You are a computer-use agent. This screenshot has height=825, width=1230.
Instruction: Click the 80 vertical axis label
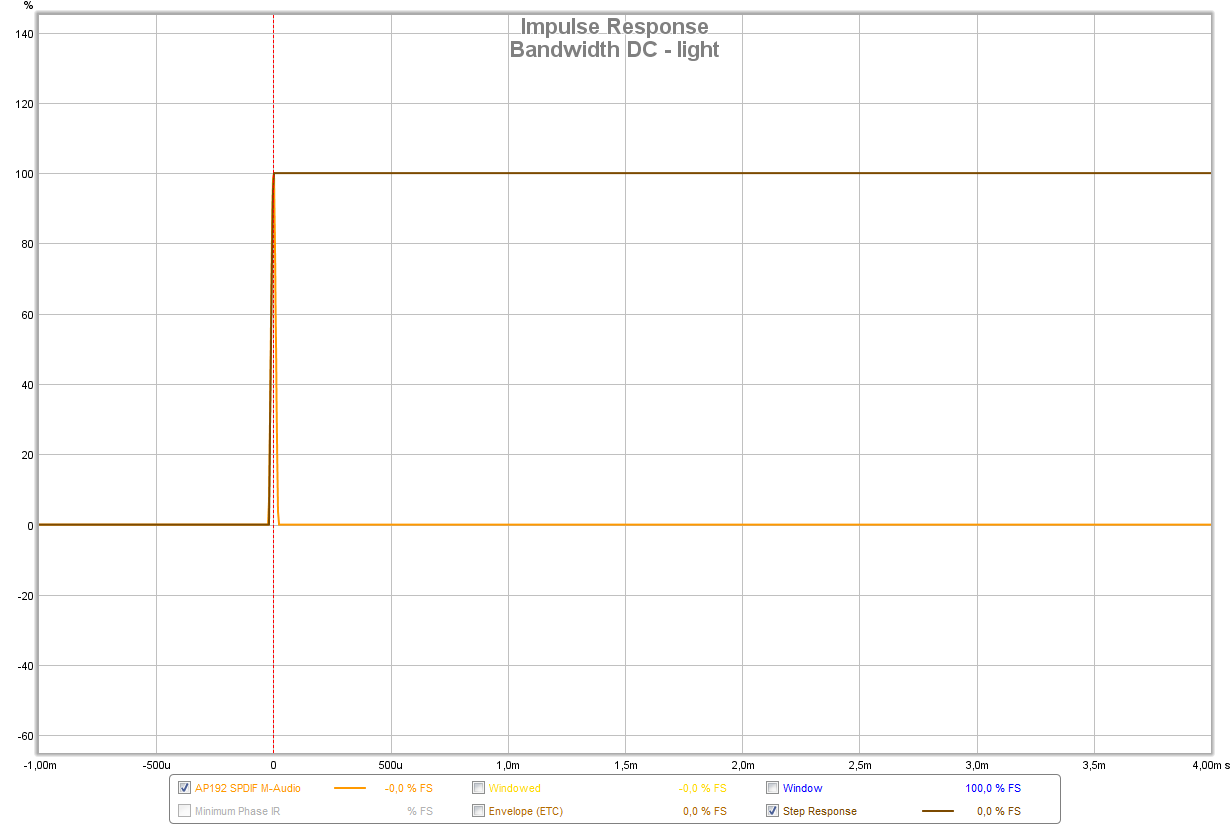(27, 244)
